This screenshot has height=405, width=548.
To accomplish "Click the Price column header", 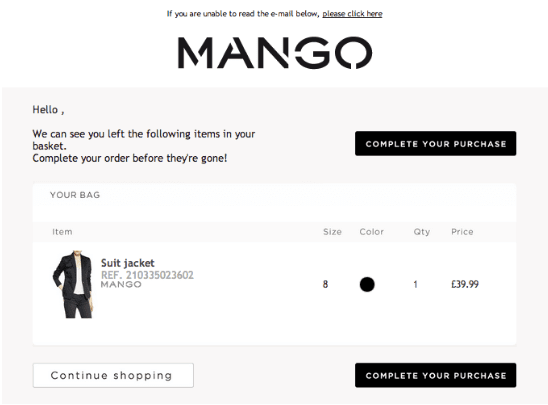I will tap(462, 232).
